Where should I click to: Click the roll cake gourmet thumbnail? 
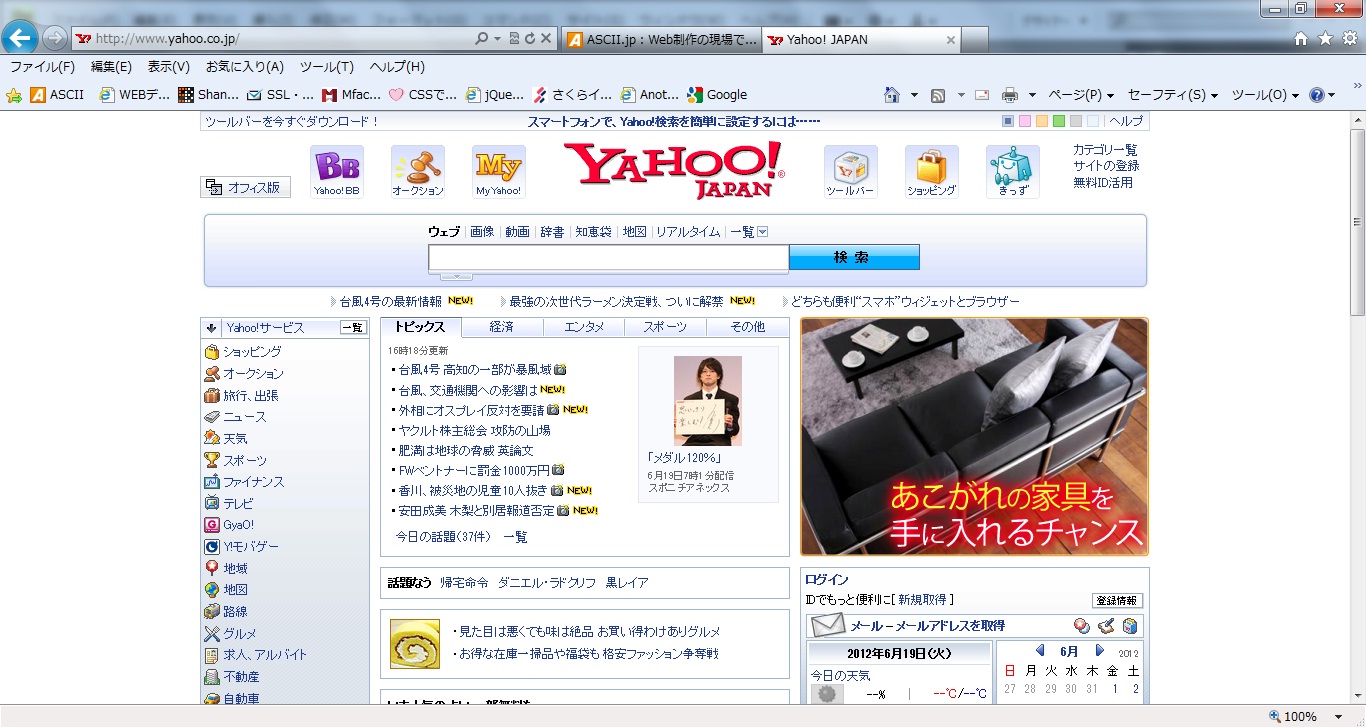coord(415,644)
